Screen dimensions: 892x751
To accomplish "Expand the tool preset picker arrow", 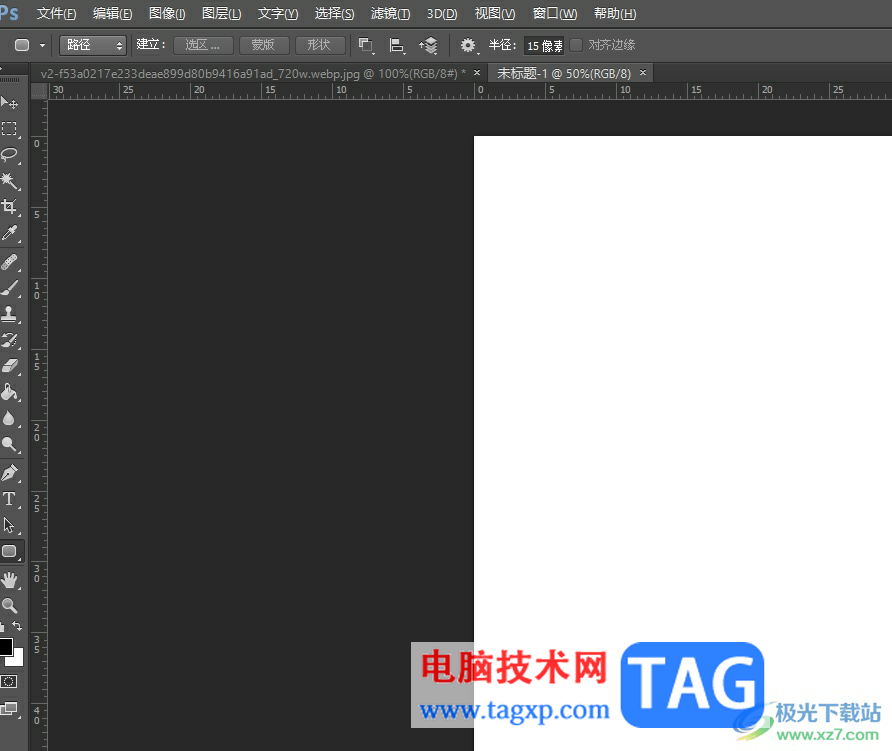I will (x=42, y=45).
